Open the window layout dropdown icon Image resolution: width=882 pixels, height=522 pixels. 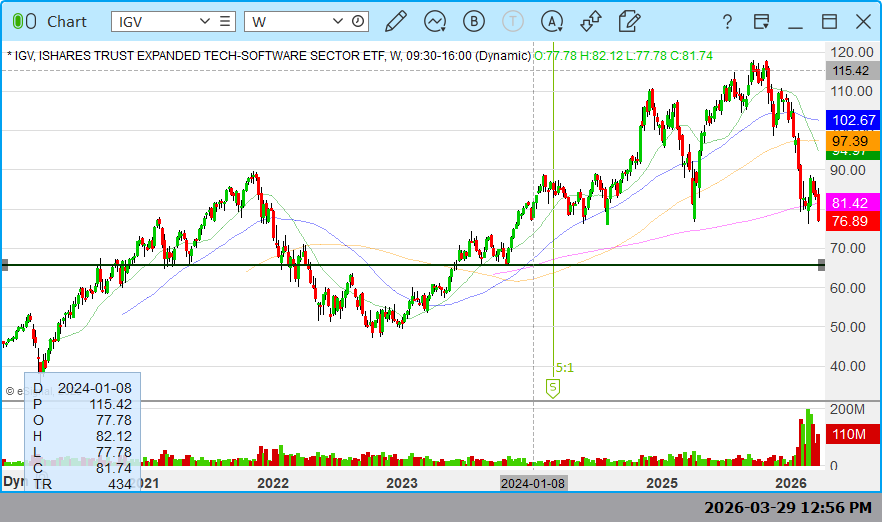pos(761,22)
